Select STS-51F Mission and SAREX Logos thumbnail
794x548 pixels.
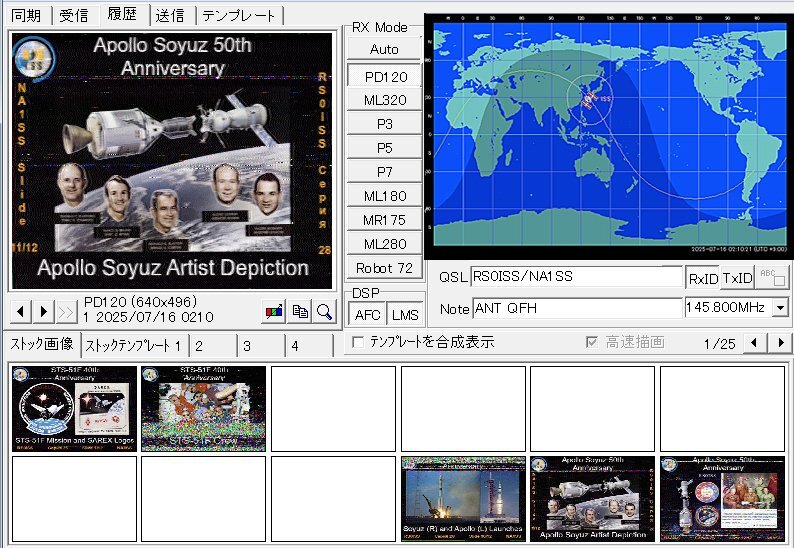click(74, 409)
